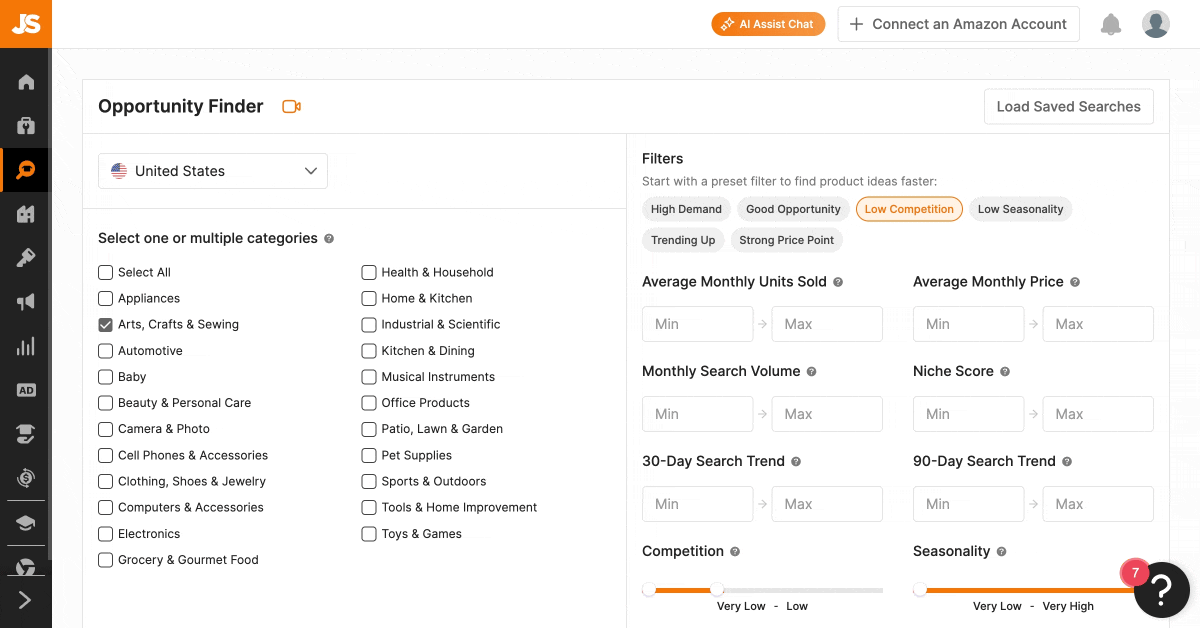Show 30-Day Search Trend info icon
1200x628 pixels.
tap(796, 462)
